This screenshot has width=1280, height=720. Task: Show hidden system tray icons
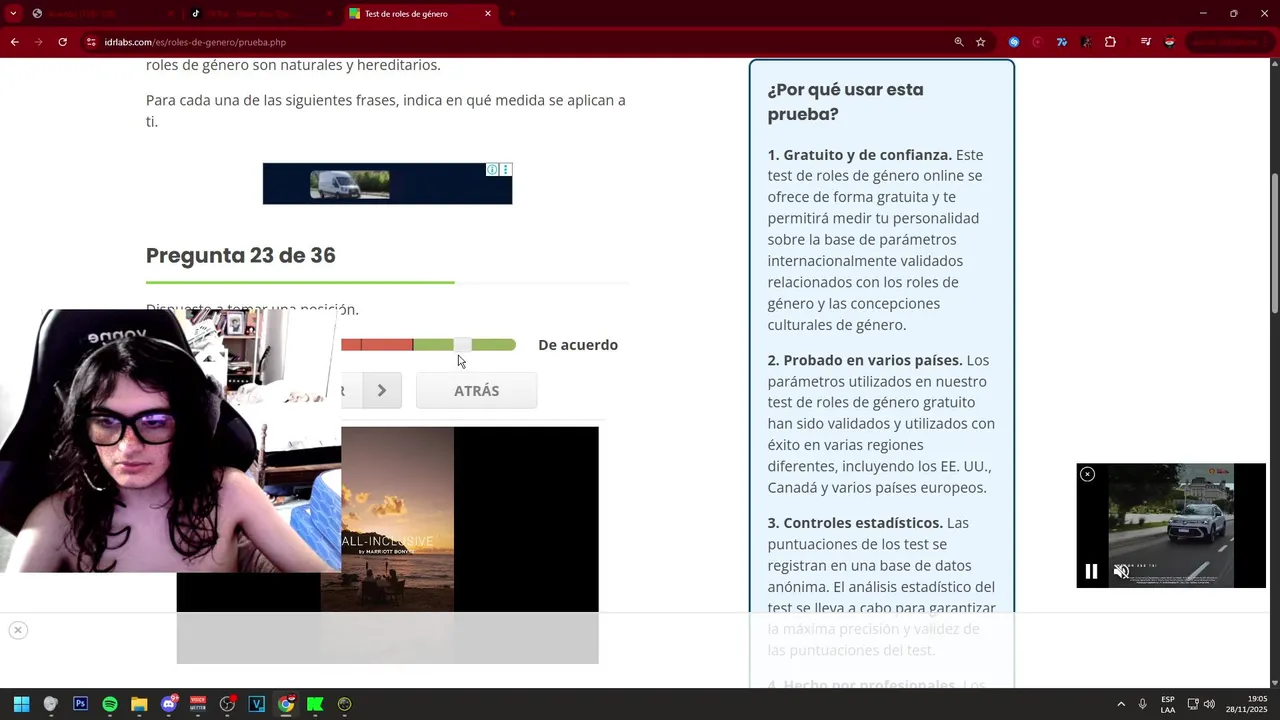point(1121,704)
